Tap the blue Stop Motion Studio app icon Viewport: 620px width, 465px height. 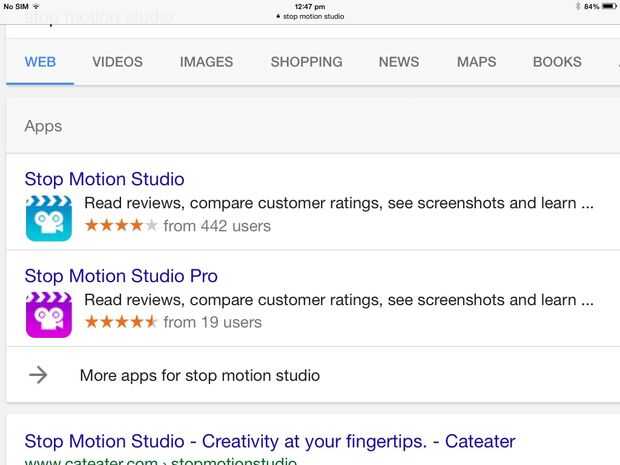click(x=48, y=217)
